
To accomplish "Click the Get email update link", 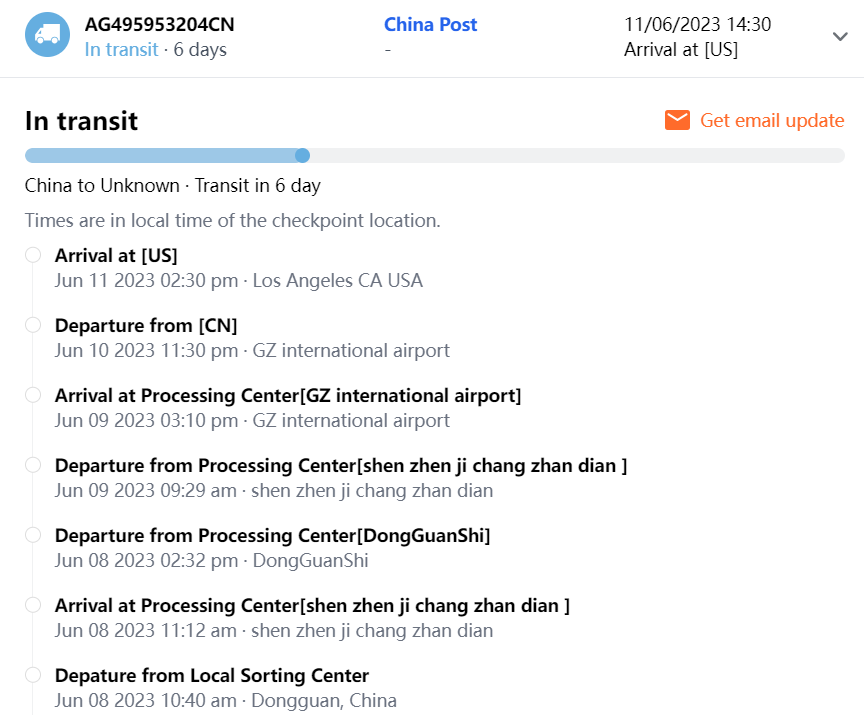I will pos(772,120).
